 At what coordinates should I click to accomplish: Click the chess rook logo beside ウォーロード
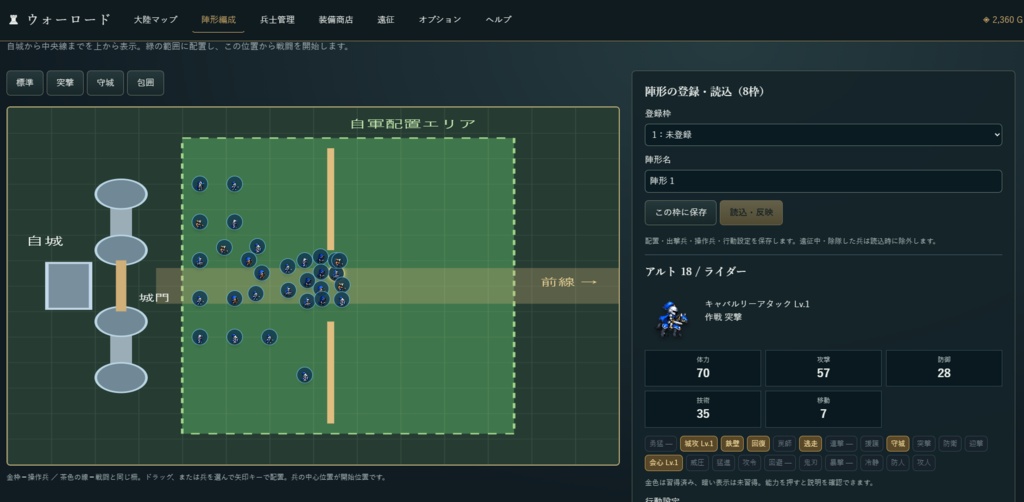(13, 20)
